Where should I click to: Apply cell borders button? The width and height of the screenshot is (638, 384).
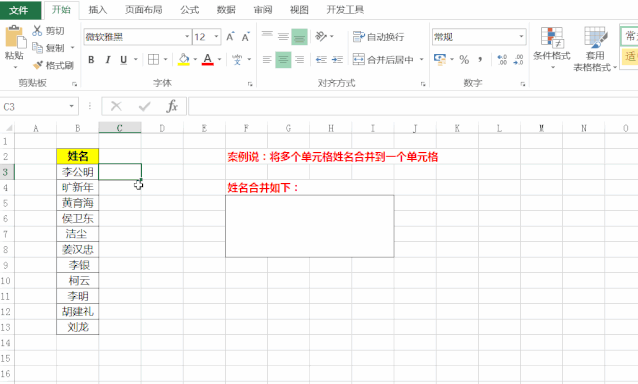coord(153,60)
